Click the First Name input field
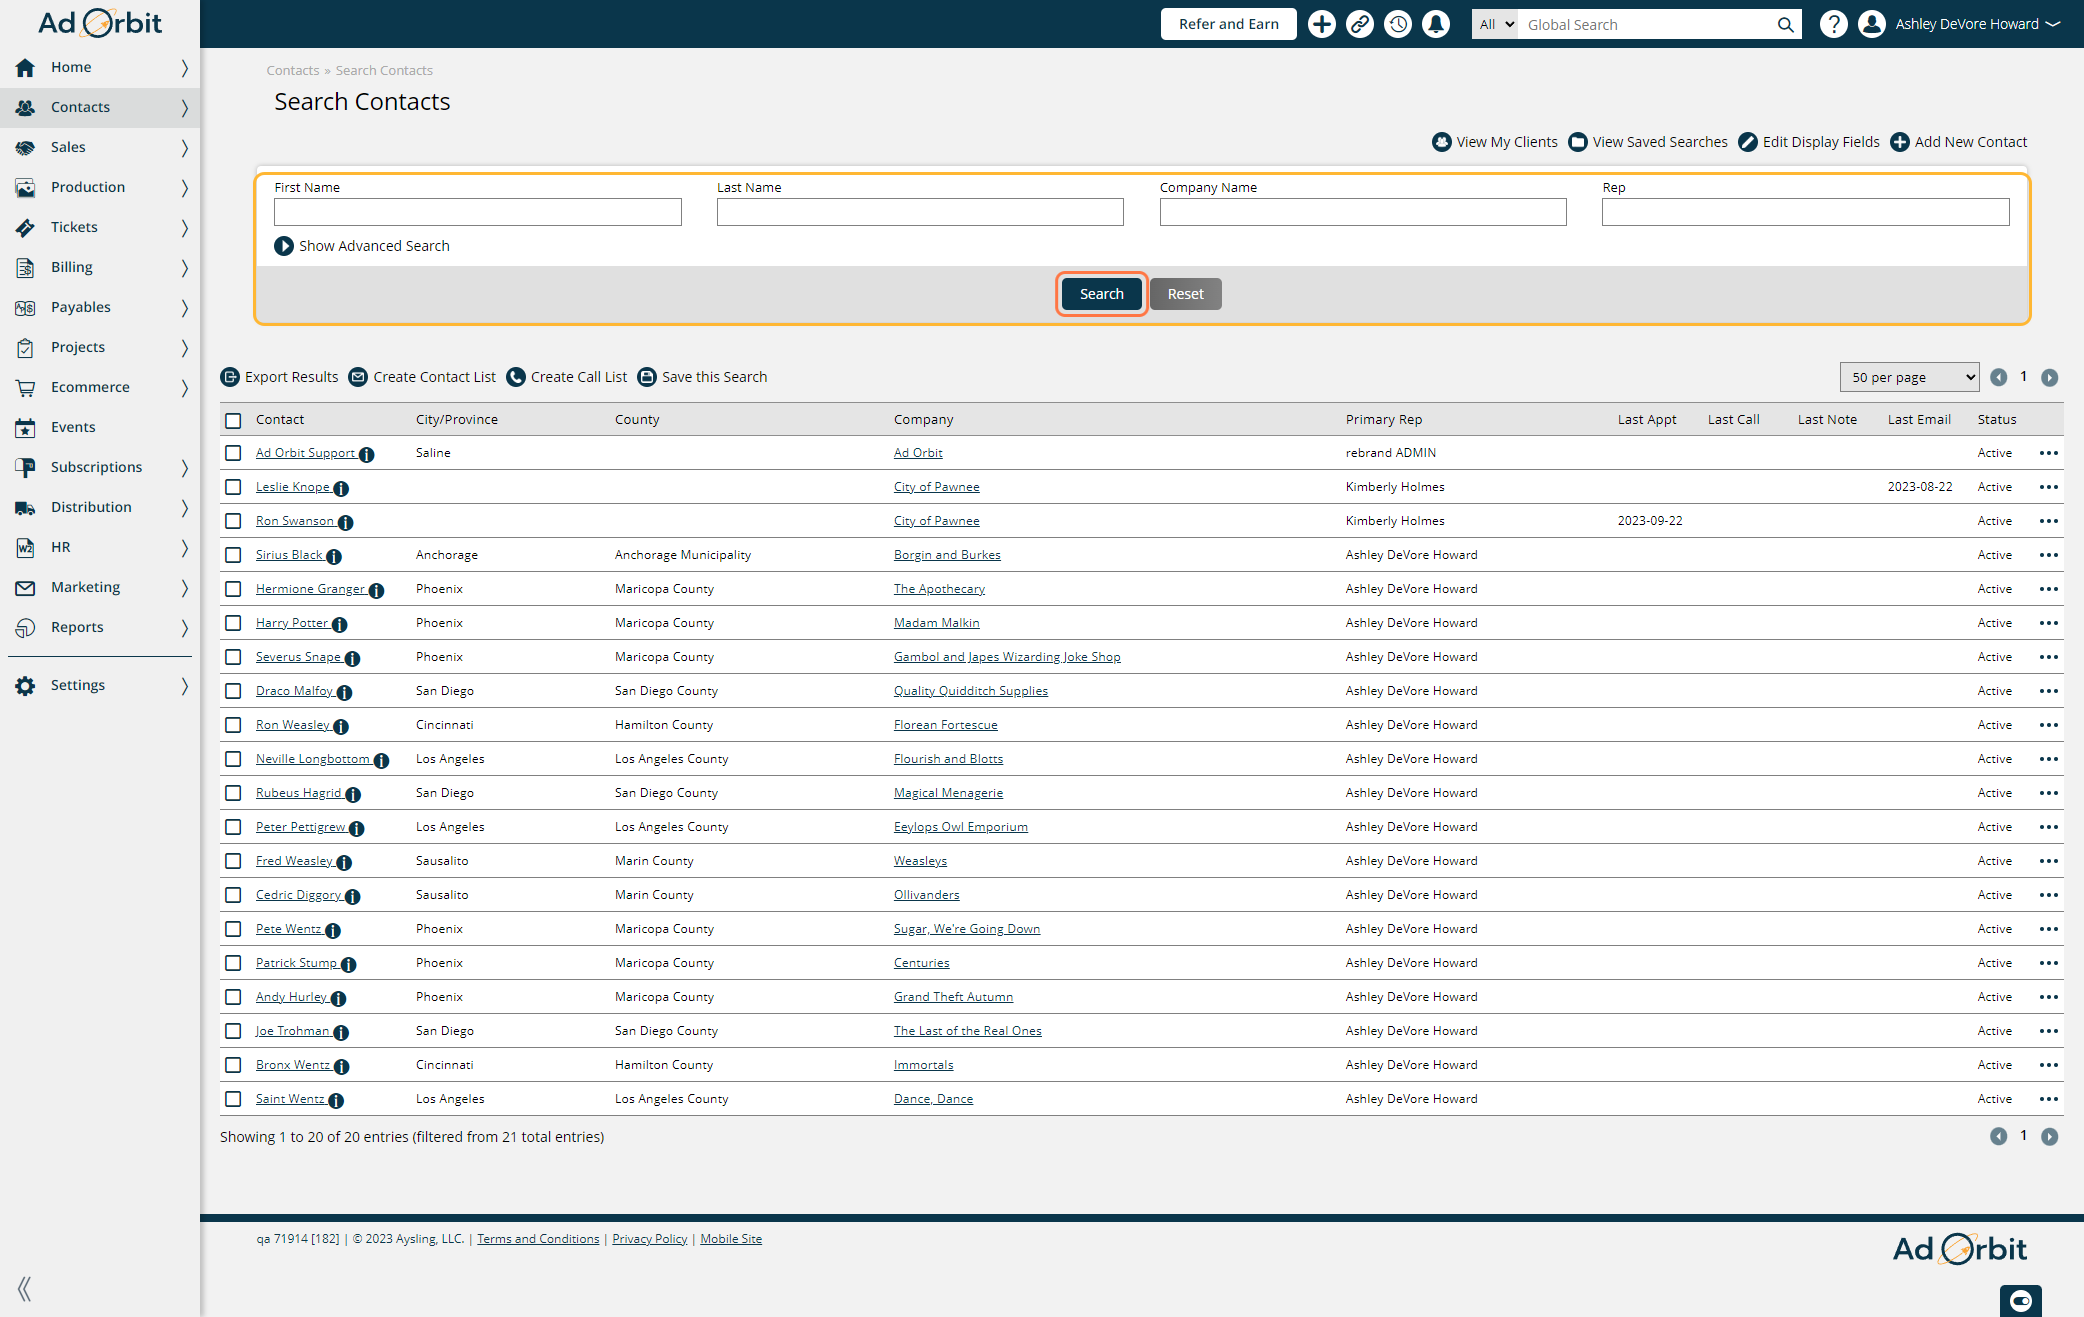The image size is (2084, 1317). pyautogui.click(x=478, y=212)
